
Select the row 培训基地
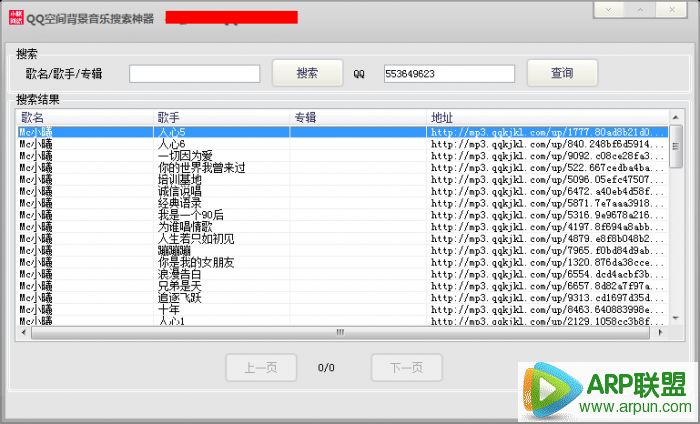(342, 179)
